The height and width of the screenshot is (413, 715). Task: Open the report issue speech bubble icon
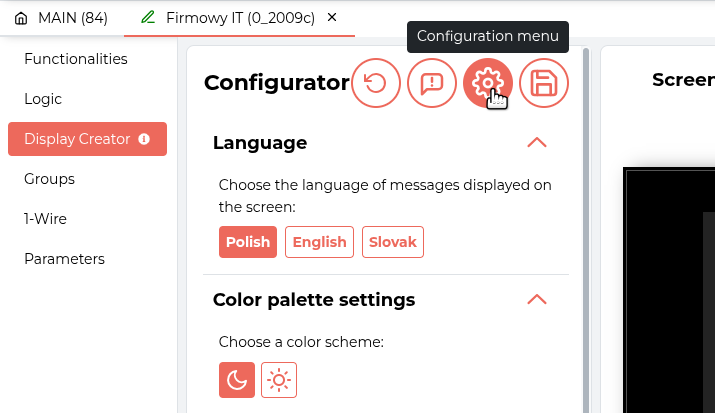(x=432, y=83)
